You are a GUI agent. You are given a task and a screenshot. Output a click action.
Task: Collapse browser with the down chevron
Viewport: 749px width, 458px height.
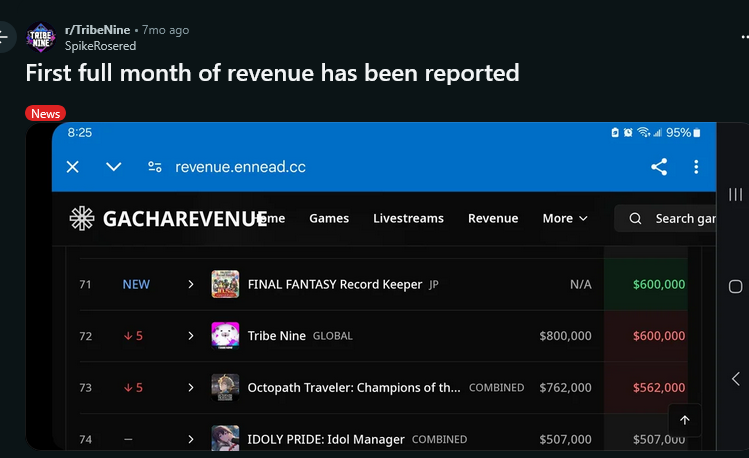tap(114, 167)
